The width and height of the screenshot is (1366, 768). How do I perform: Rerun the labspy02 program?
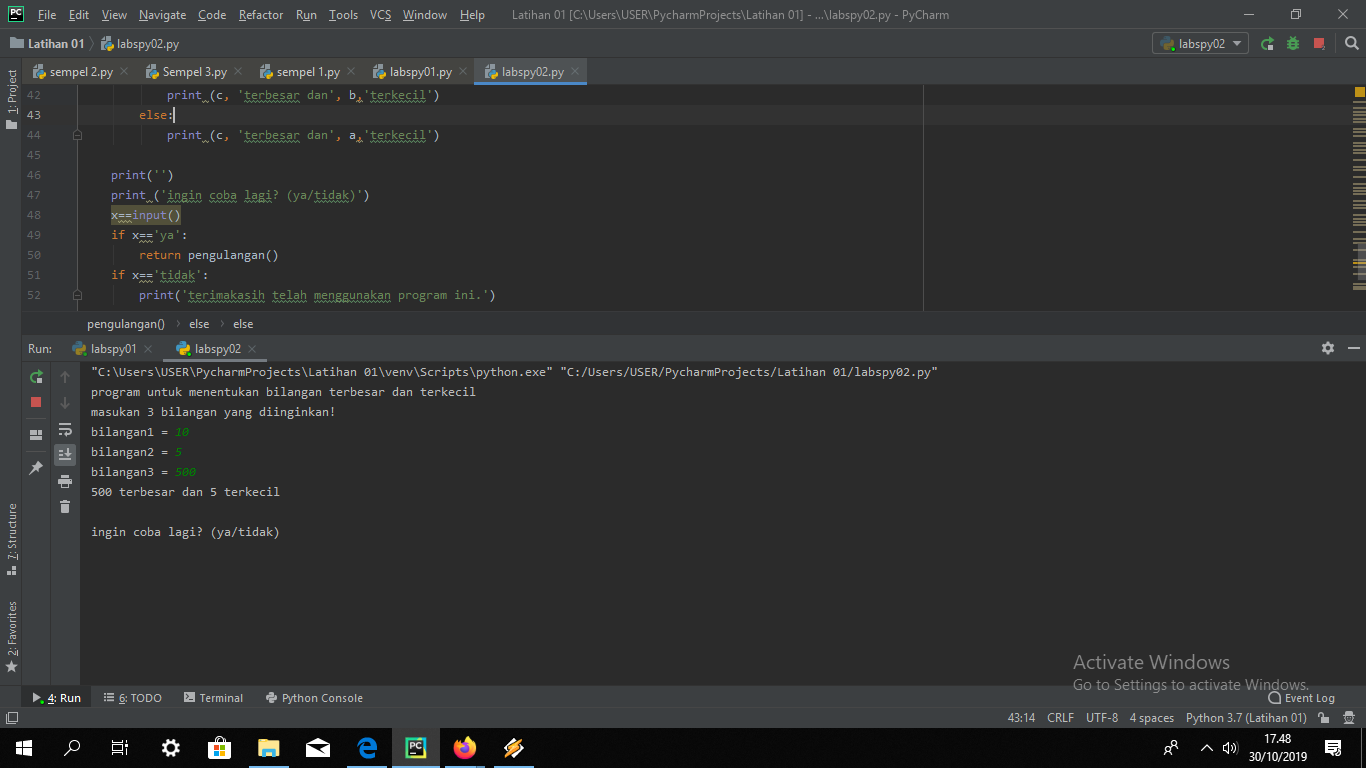point(36,377)
